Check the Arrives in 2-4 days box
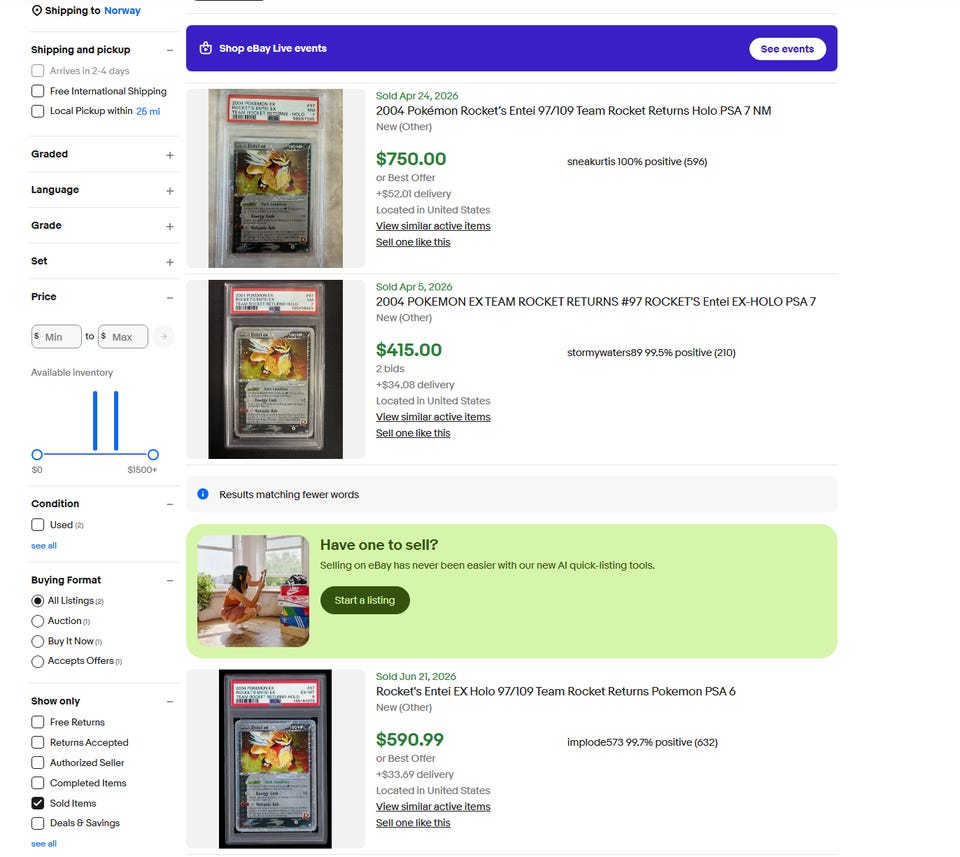Viewport: 960px width, 857px height. coord(37,70)
